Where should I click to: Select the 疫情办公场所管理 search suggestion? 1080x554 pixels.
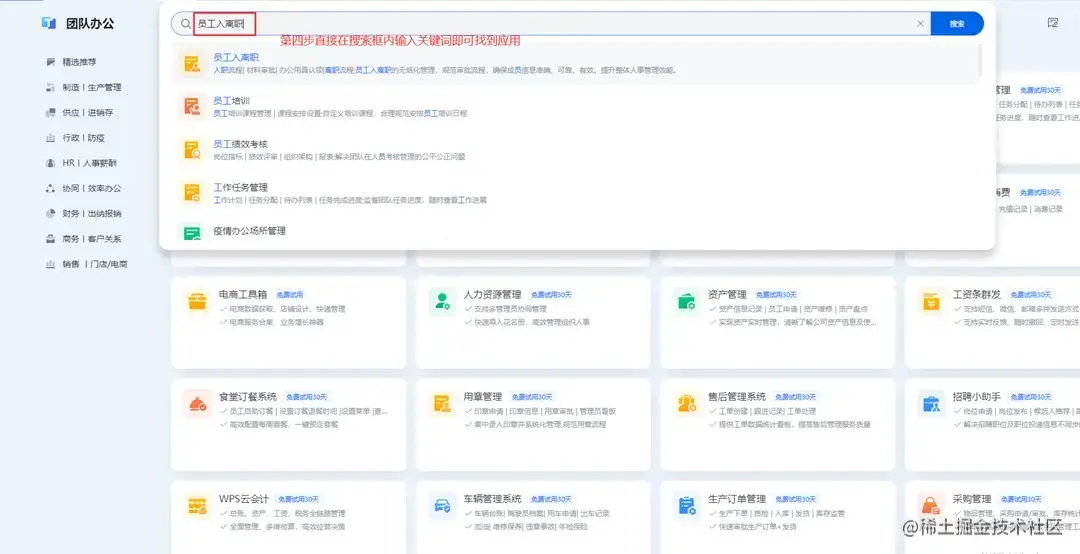576,232
